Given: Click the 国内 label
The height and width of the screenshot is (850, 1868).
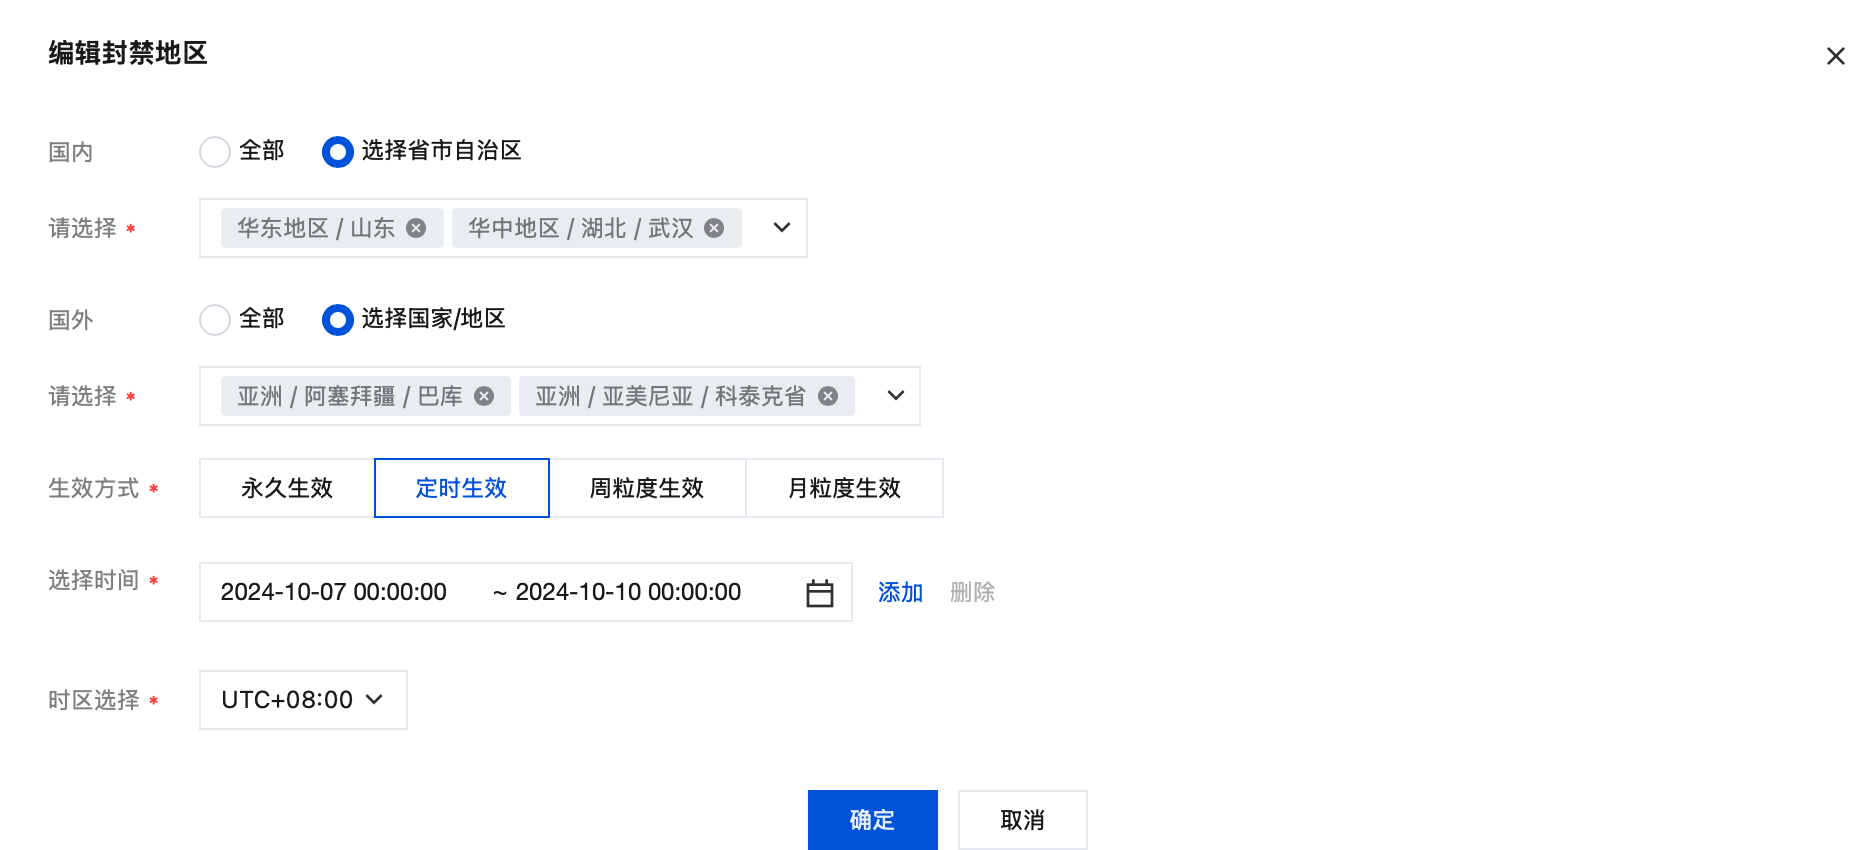Looking at the screenshot, I should (x=71, y=152).
